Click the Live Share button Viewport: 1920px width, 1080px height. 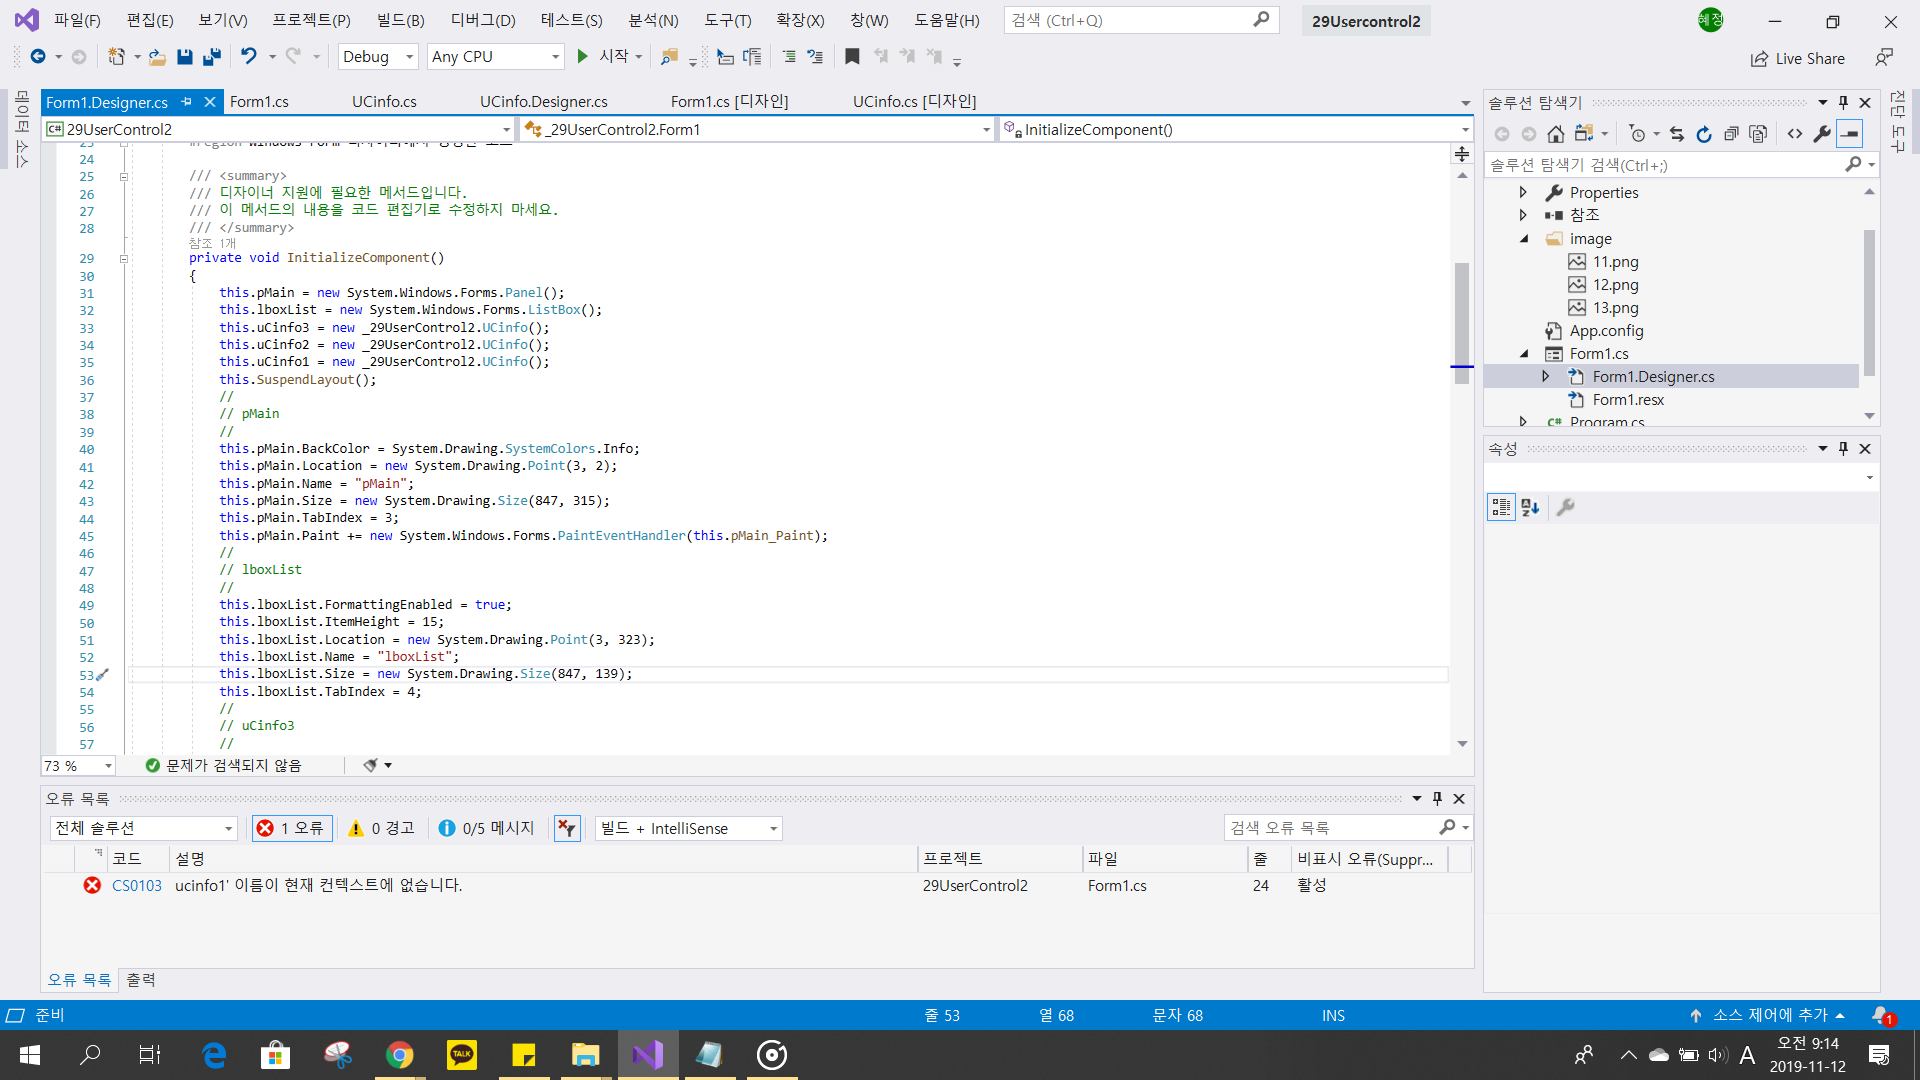(1798, 58)
